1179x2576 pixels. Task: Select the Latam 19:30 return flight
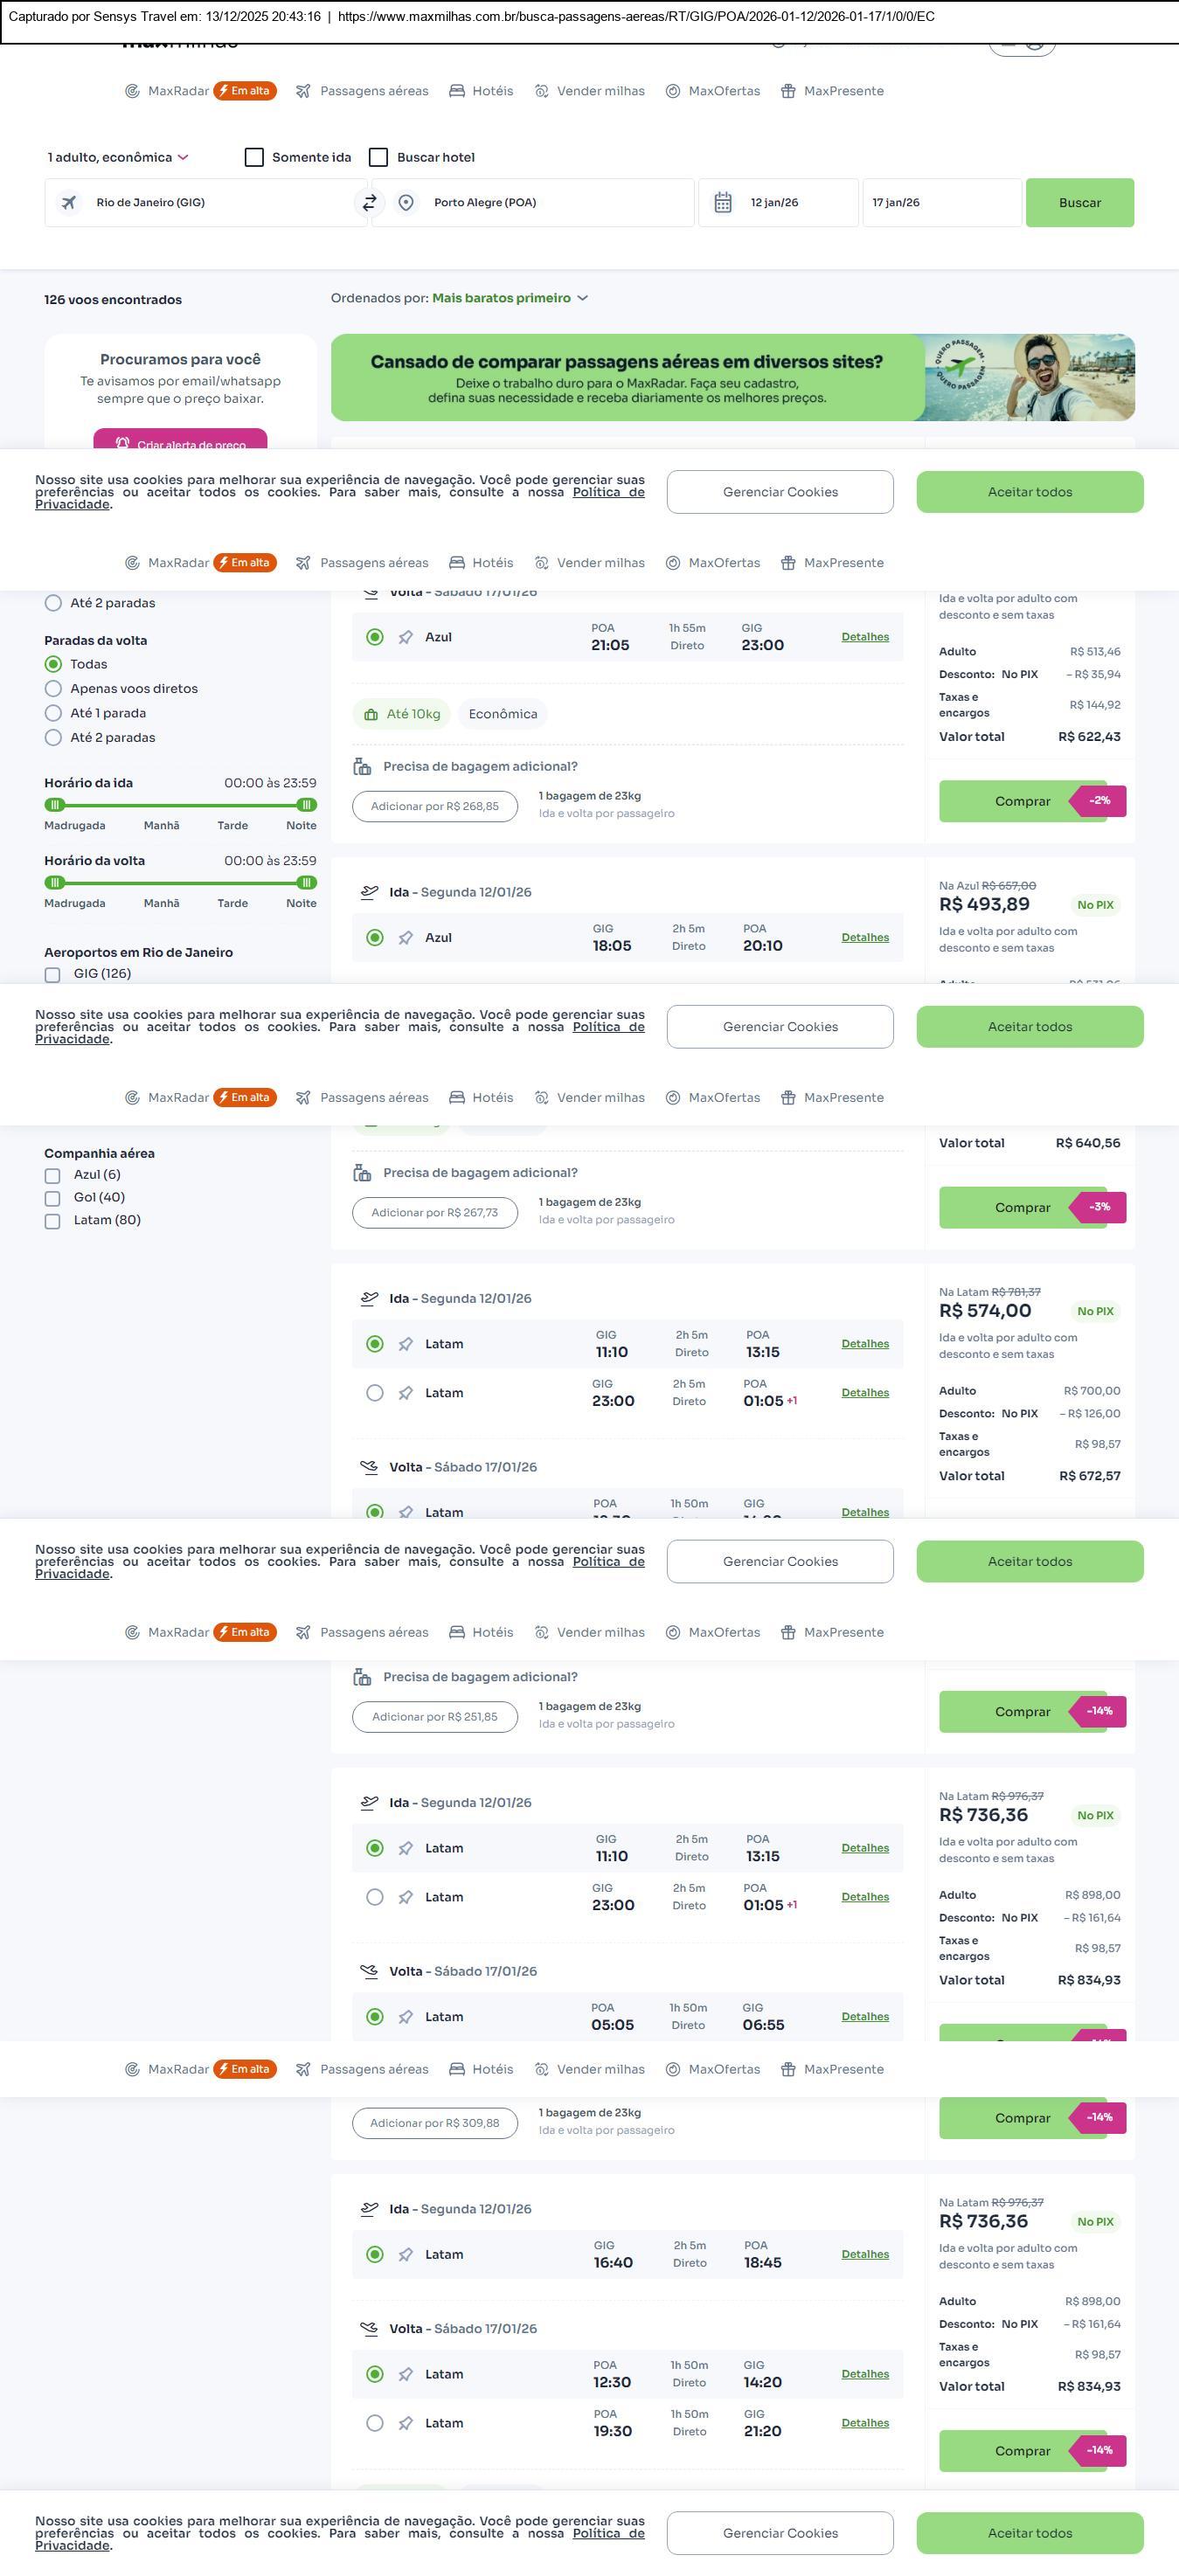pos(375,2424)
